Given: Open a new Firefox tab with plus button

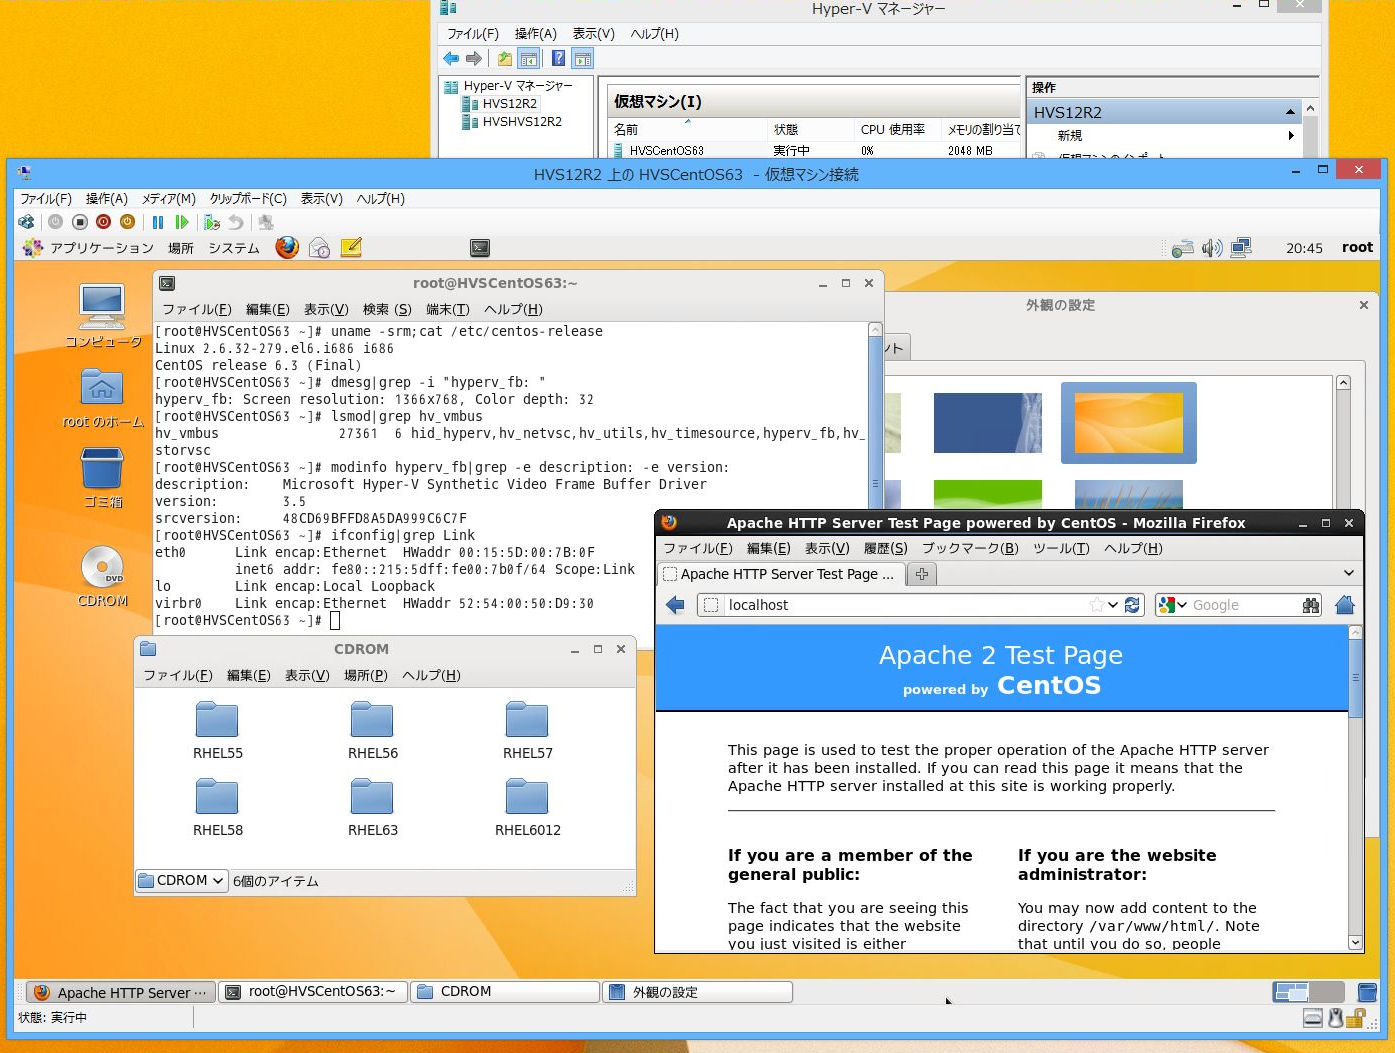Looking at the screenshot, I should pyautogui.click(x=922, y=574).
